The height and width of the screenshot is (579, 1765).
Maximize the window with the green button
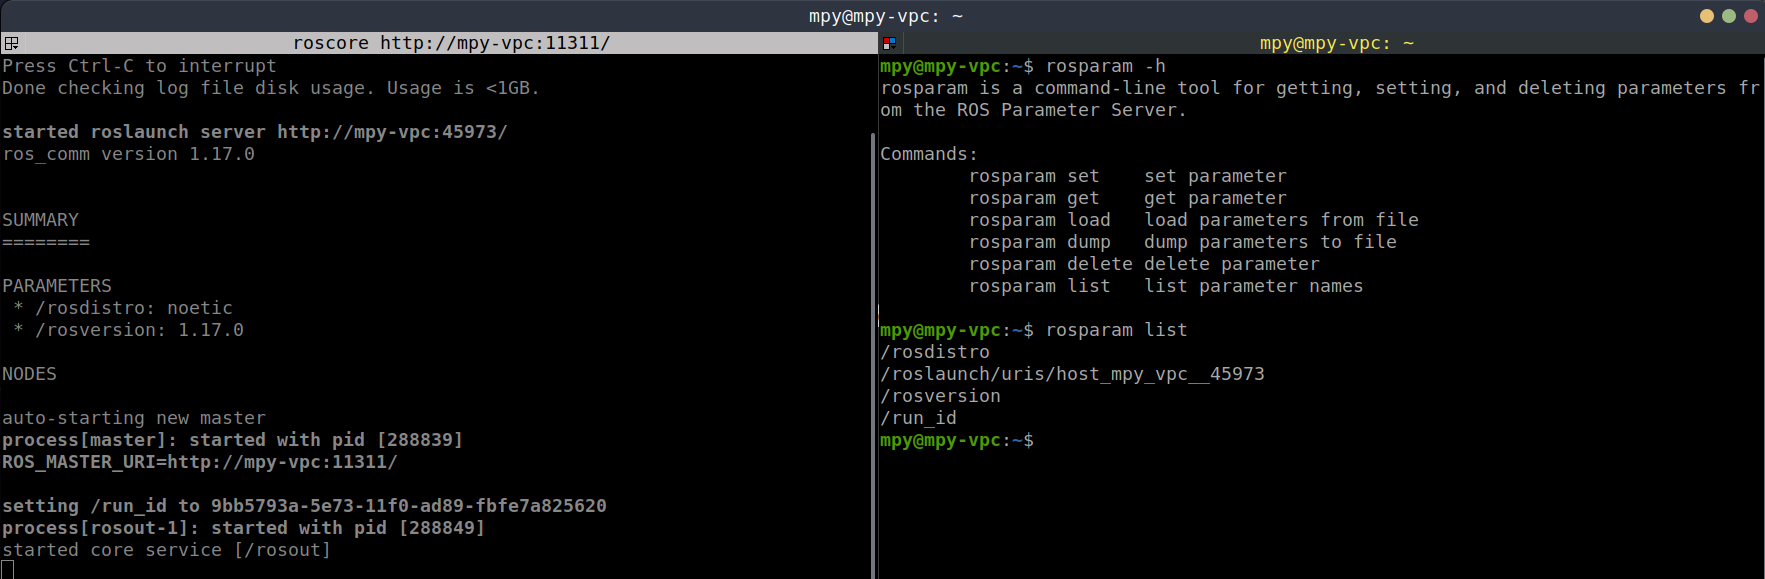tap(1729, 16)
